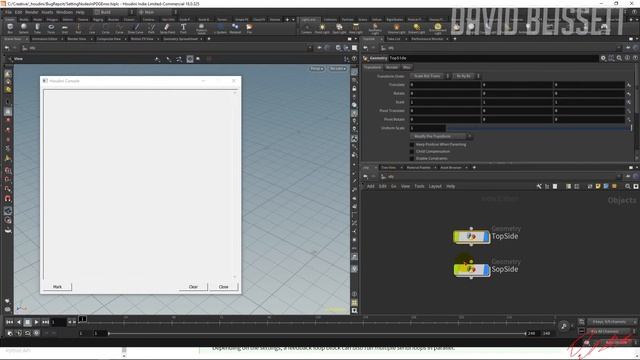640x360 pixels.
Task: Add a Point Light from shelf
Action: point(322,28)
